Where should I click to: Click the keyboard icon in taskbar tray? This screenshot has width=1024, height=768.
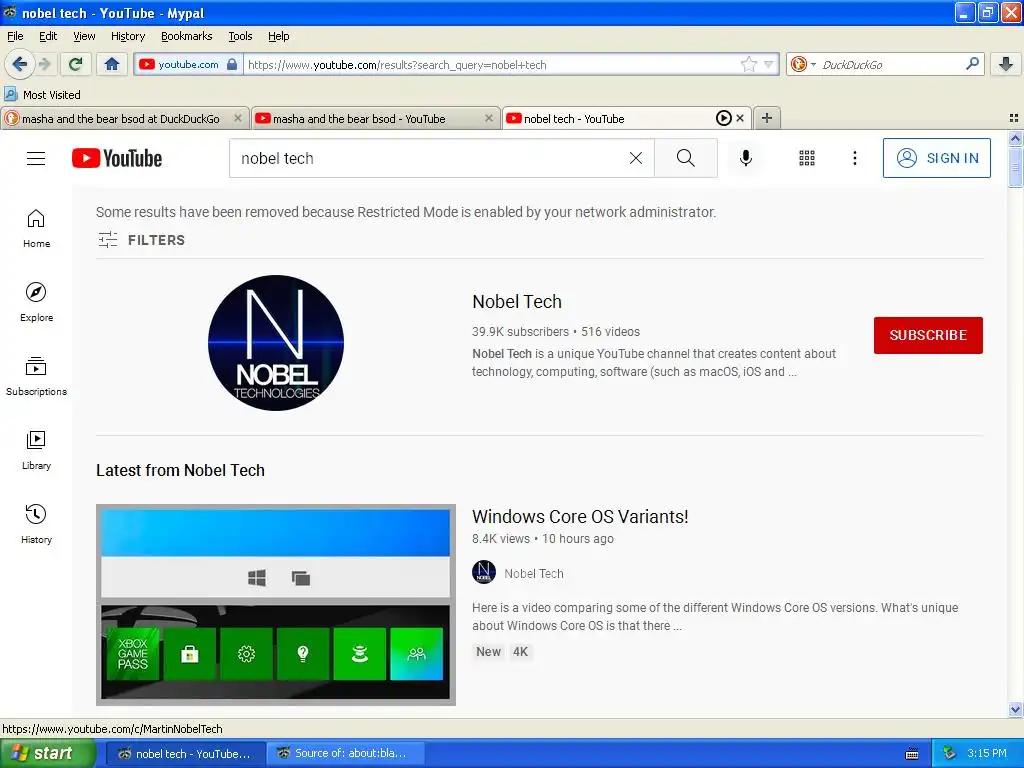tap(912, 754)
